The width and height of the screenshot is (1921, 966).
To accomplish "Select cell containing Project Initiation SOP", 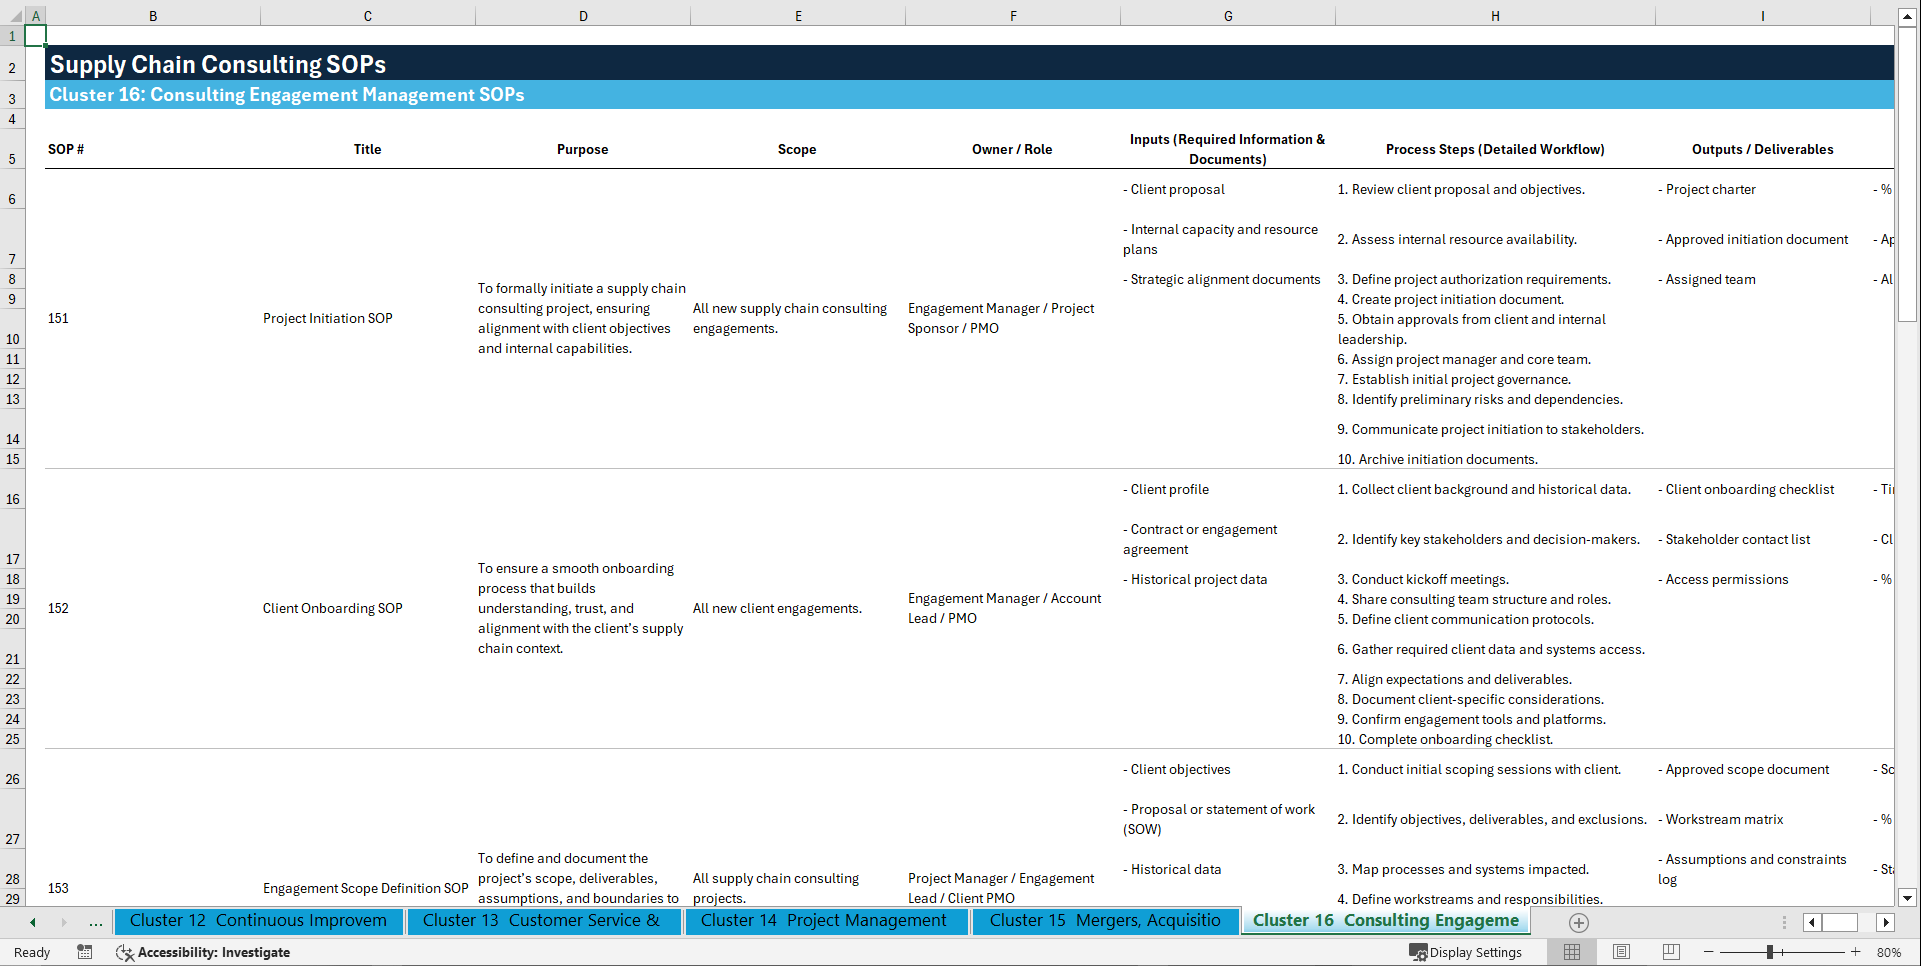I will (327, 318).
